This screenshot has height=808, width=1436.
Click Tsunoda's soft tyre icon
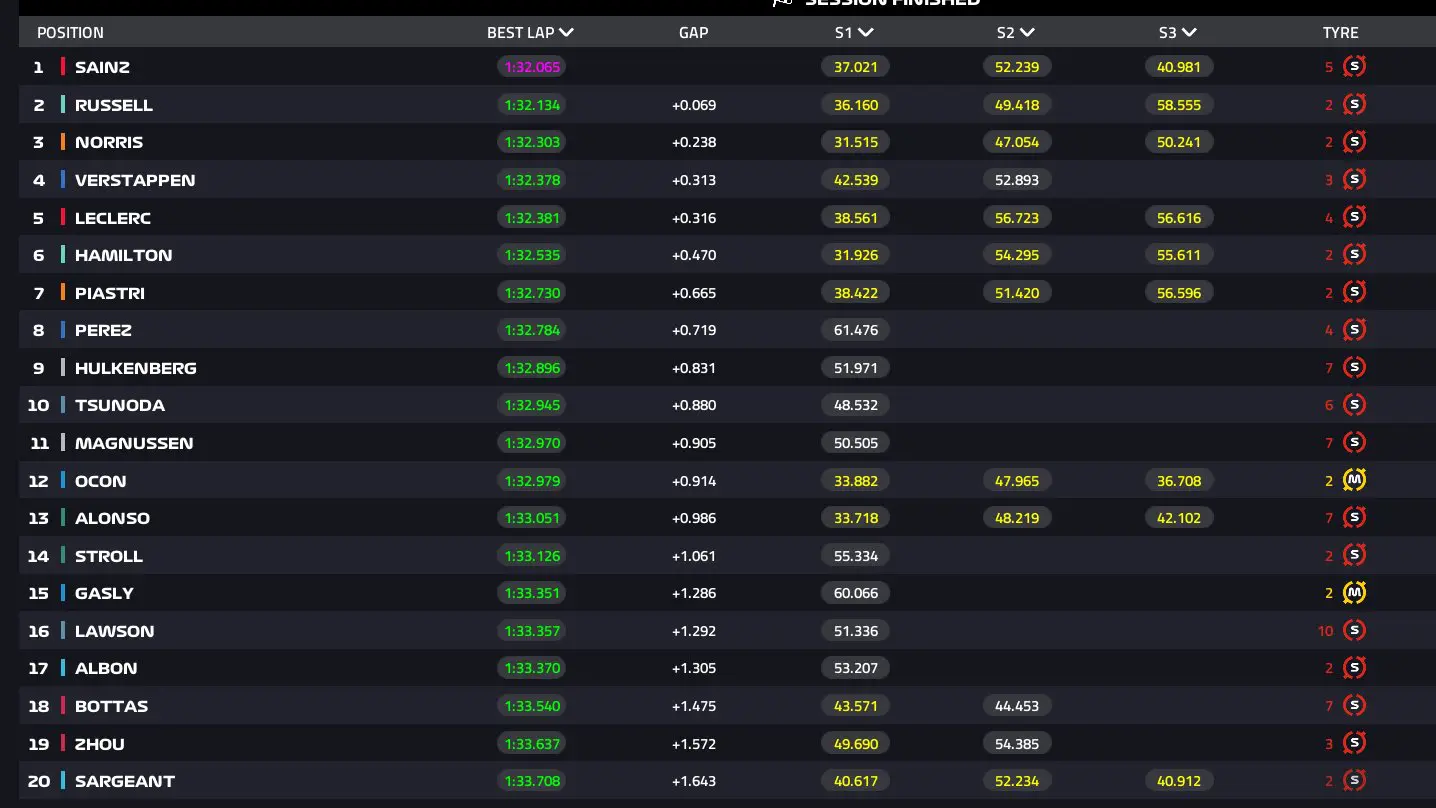point(1354,405)
